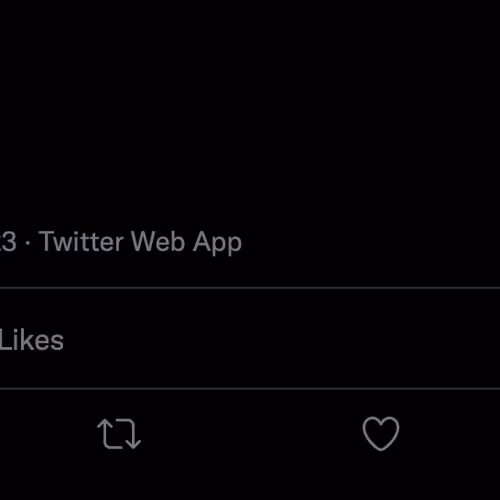Viewport: 500px width, 500px height.
Task: Like the tweet with the heart icon
Action: point(381,434)
